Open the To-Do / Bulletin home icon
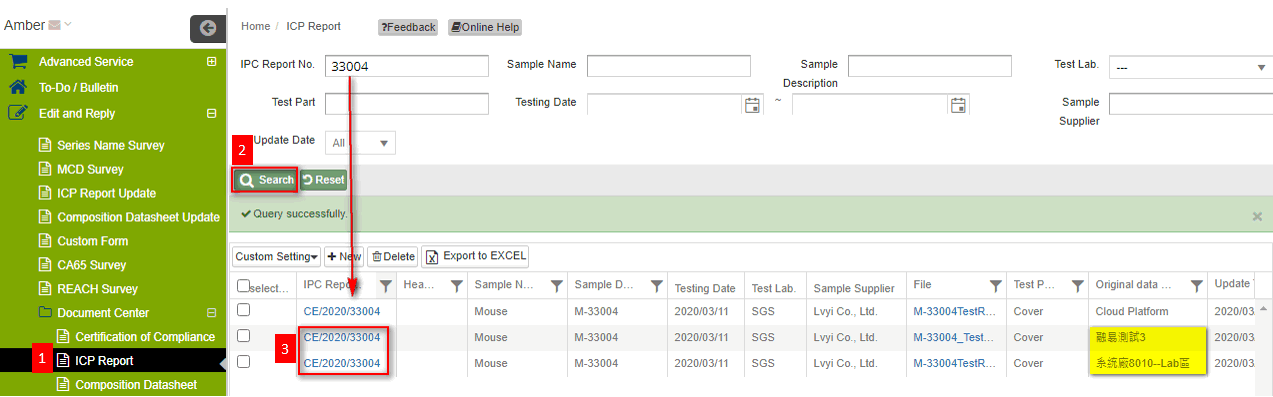1273x397 pixels. point(17,87)
